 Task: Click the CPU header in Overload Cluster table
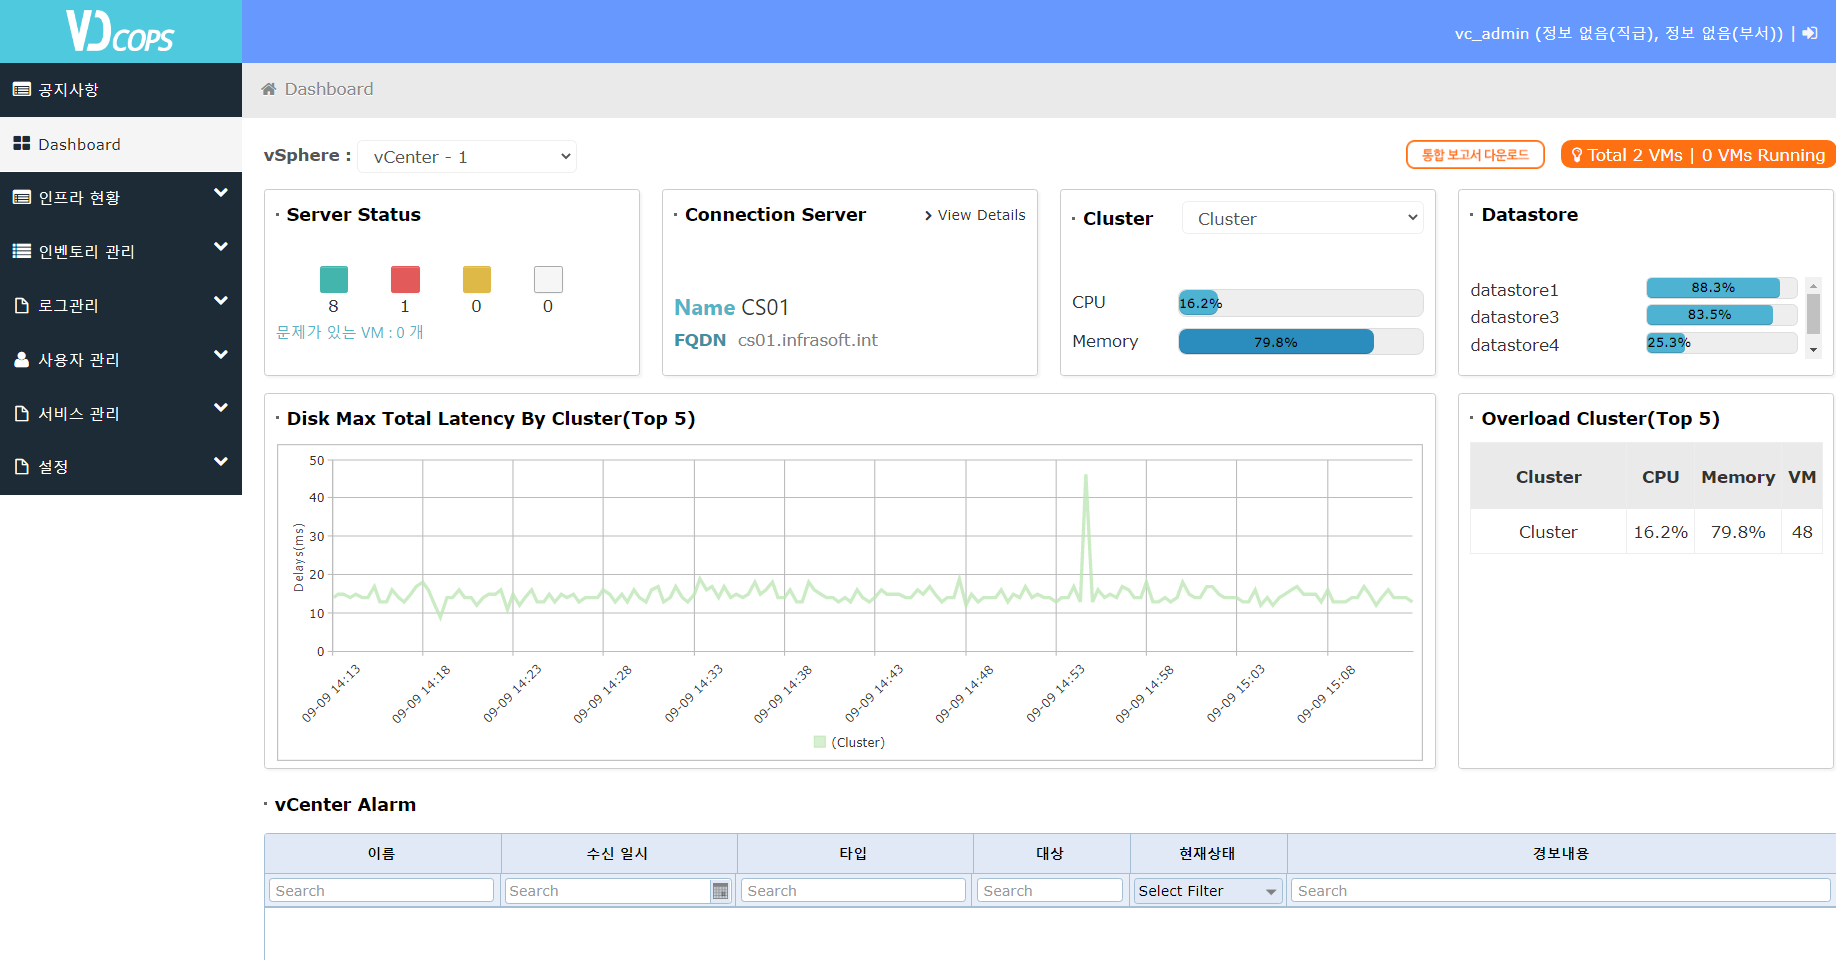(1660, 477)
